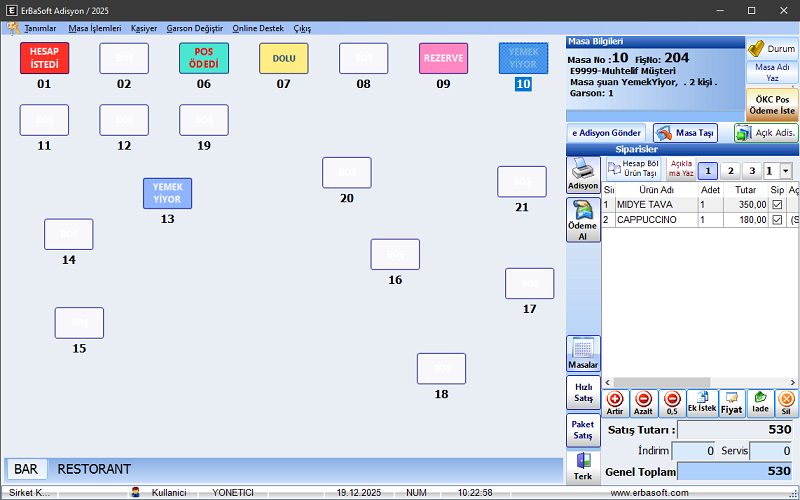
Task: Open the split count dropdown arrow
Action: point(785,171)
